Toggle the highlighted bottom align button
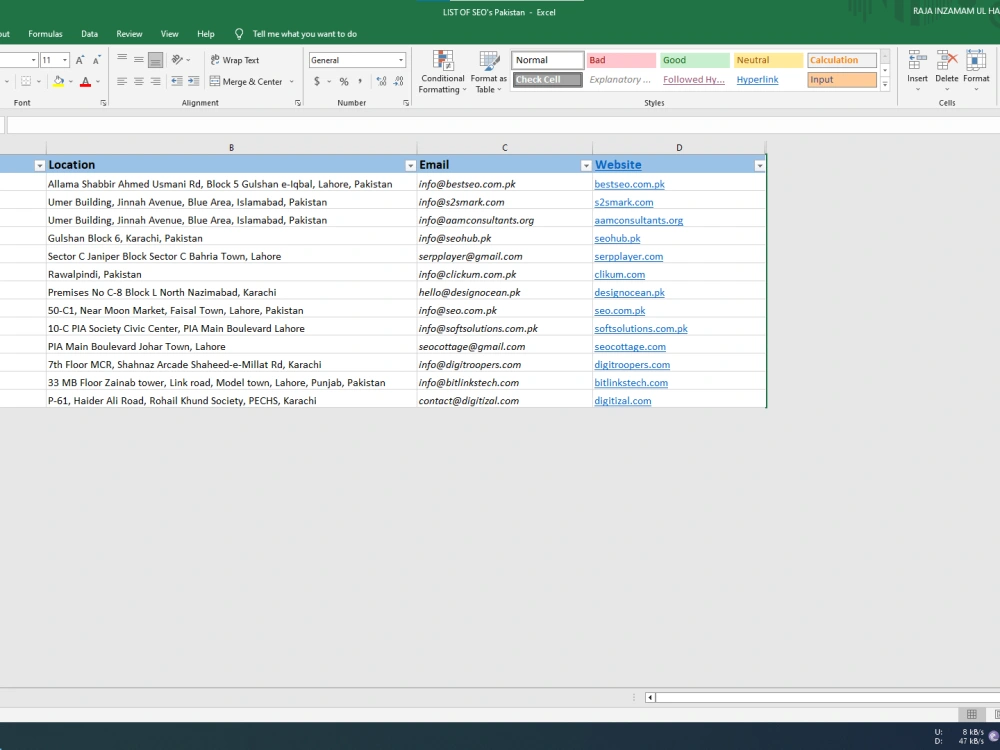Screen dimensions: 1000x750 coord(155,60)
